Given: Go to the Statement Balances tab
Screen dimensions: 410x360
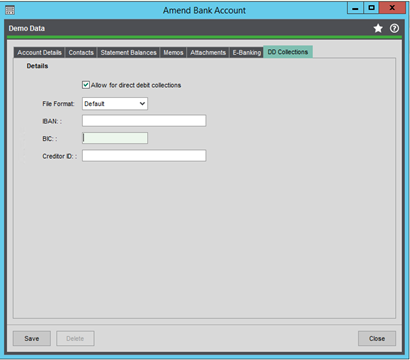Looking at the screenshot, I should tap(128, 53).
